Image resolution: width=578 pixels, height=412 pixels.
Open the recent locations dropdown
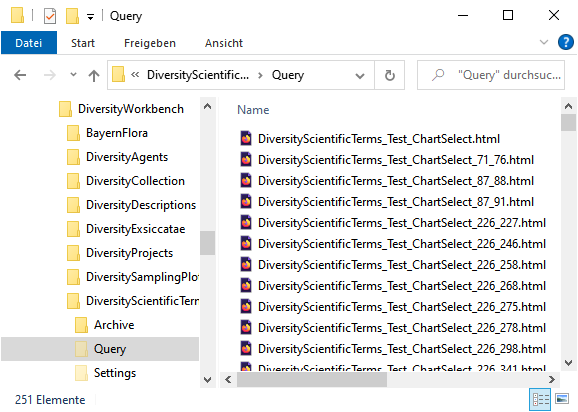[x=73, y=75]
